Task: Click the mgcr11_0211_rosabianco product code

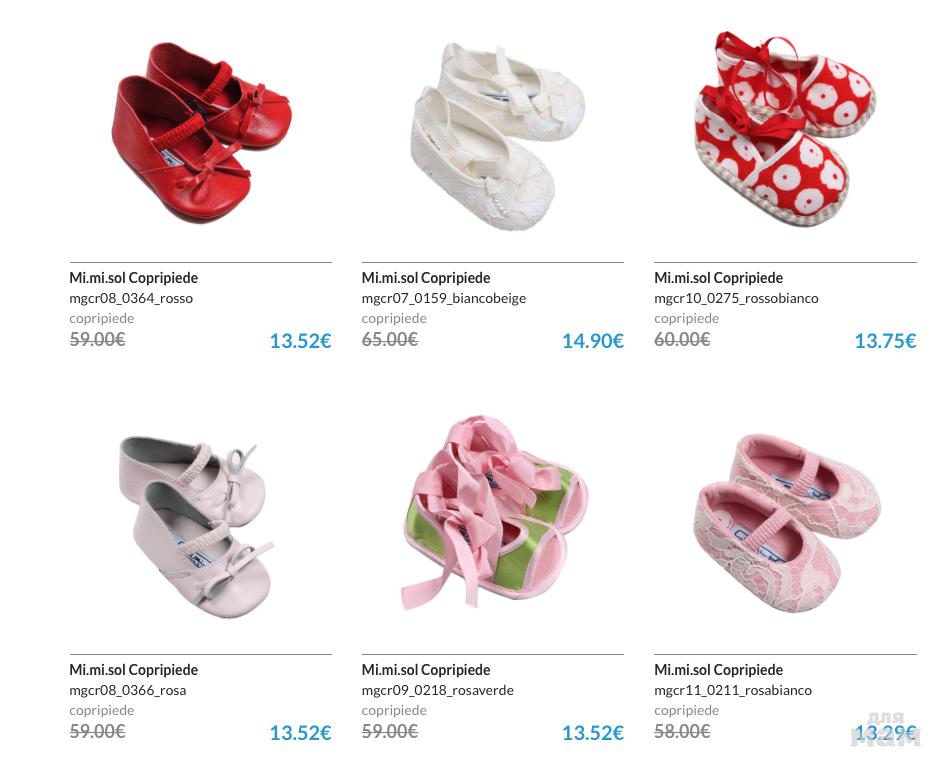Action: tap(732, 690)
